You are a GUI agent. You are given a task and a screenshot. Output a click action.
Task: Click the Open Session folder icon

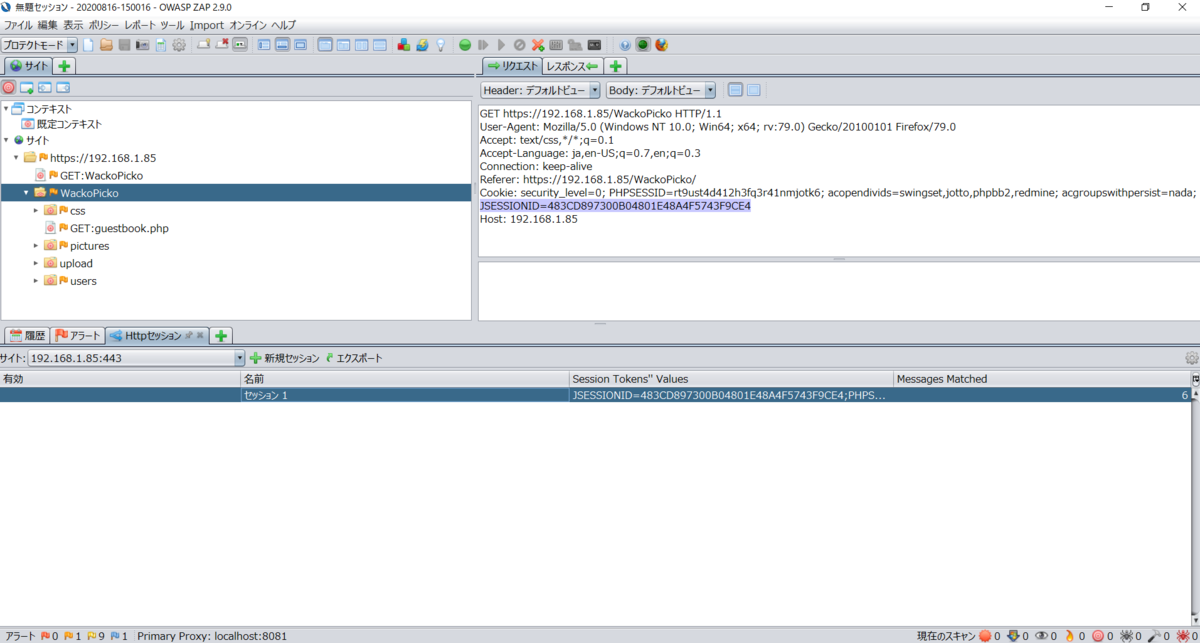point(106,45)
